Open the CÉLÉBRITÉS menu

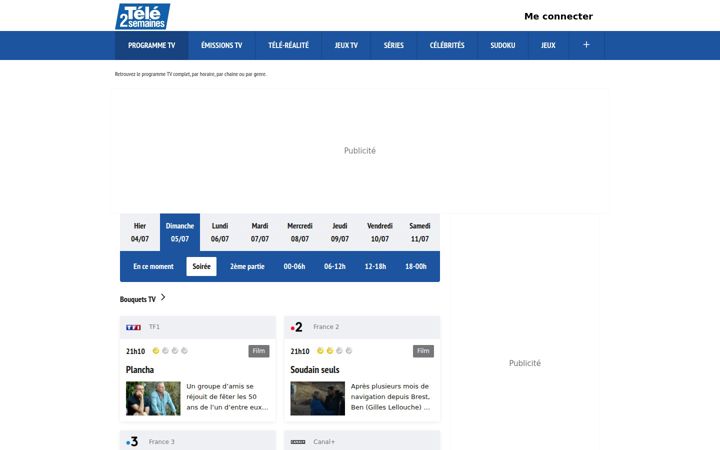point(447,45)
